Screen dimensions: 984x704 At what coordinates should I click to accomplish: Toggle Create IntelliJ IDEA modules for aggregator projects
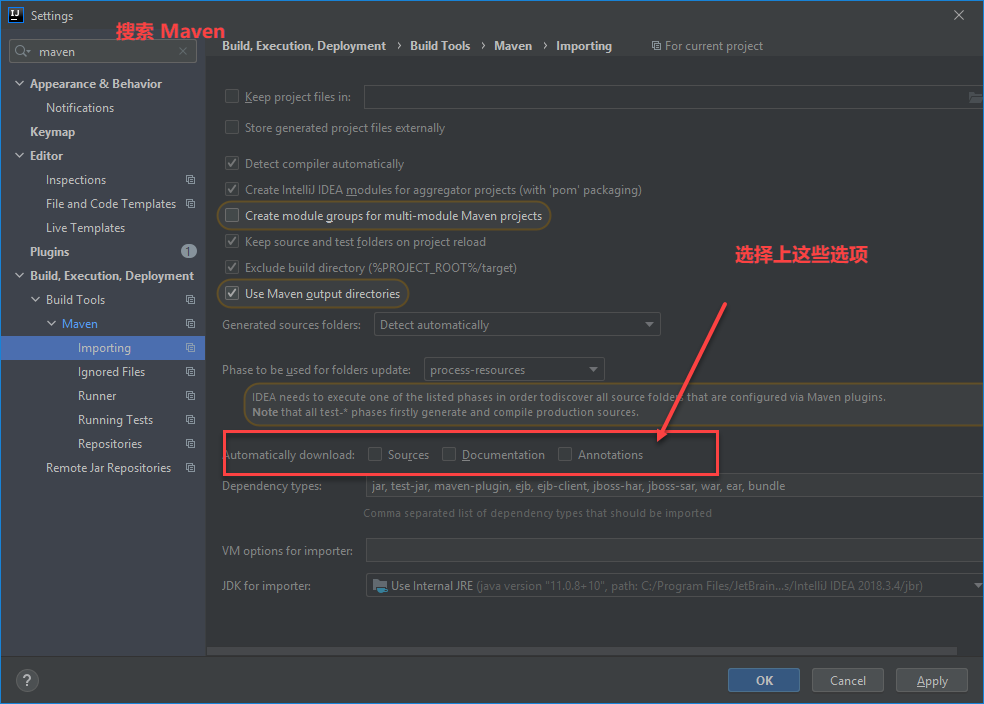point(232,189)
